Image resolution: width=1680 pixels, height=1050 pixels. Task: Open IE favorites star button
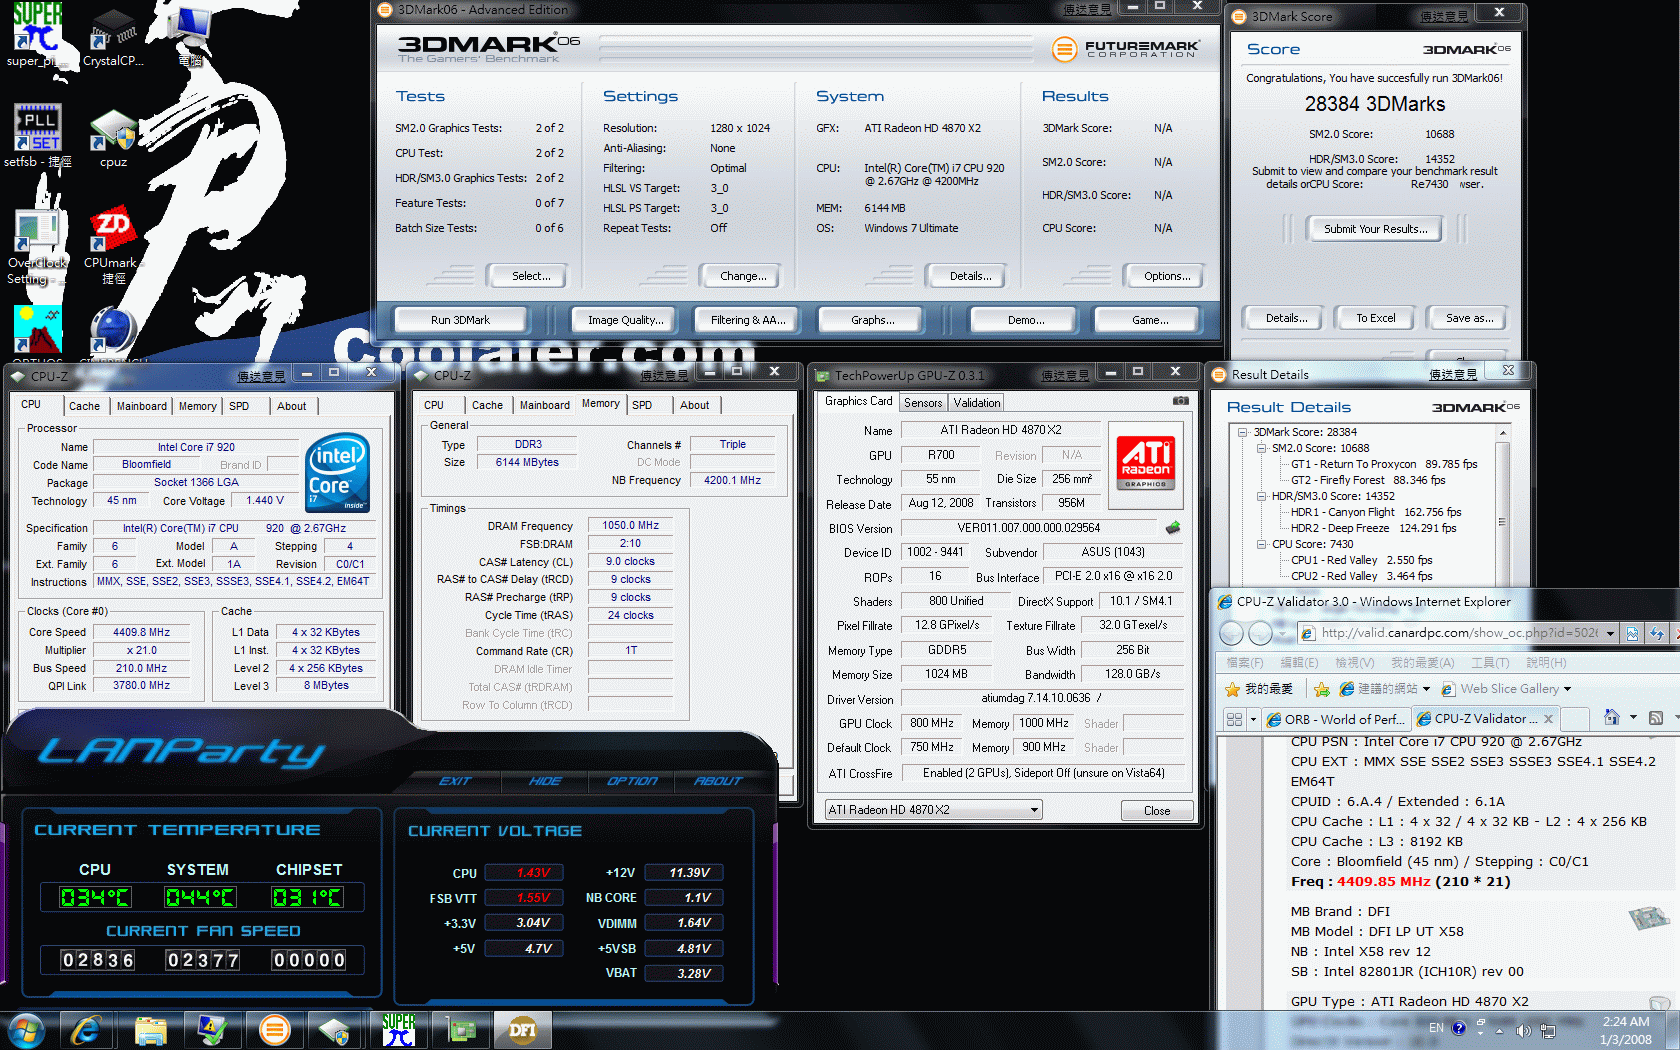tap(1258, 689)
